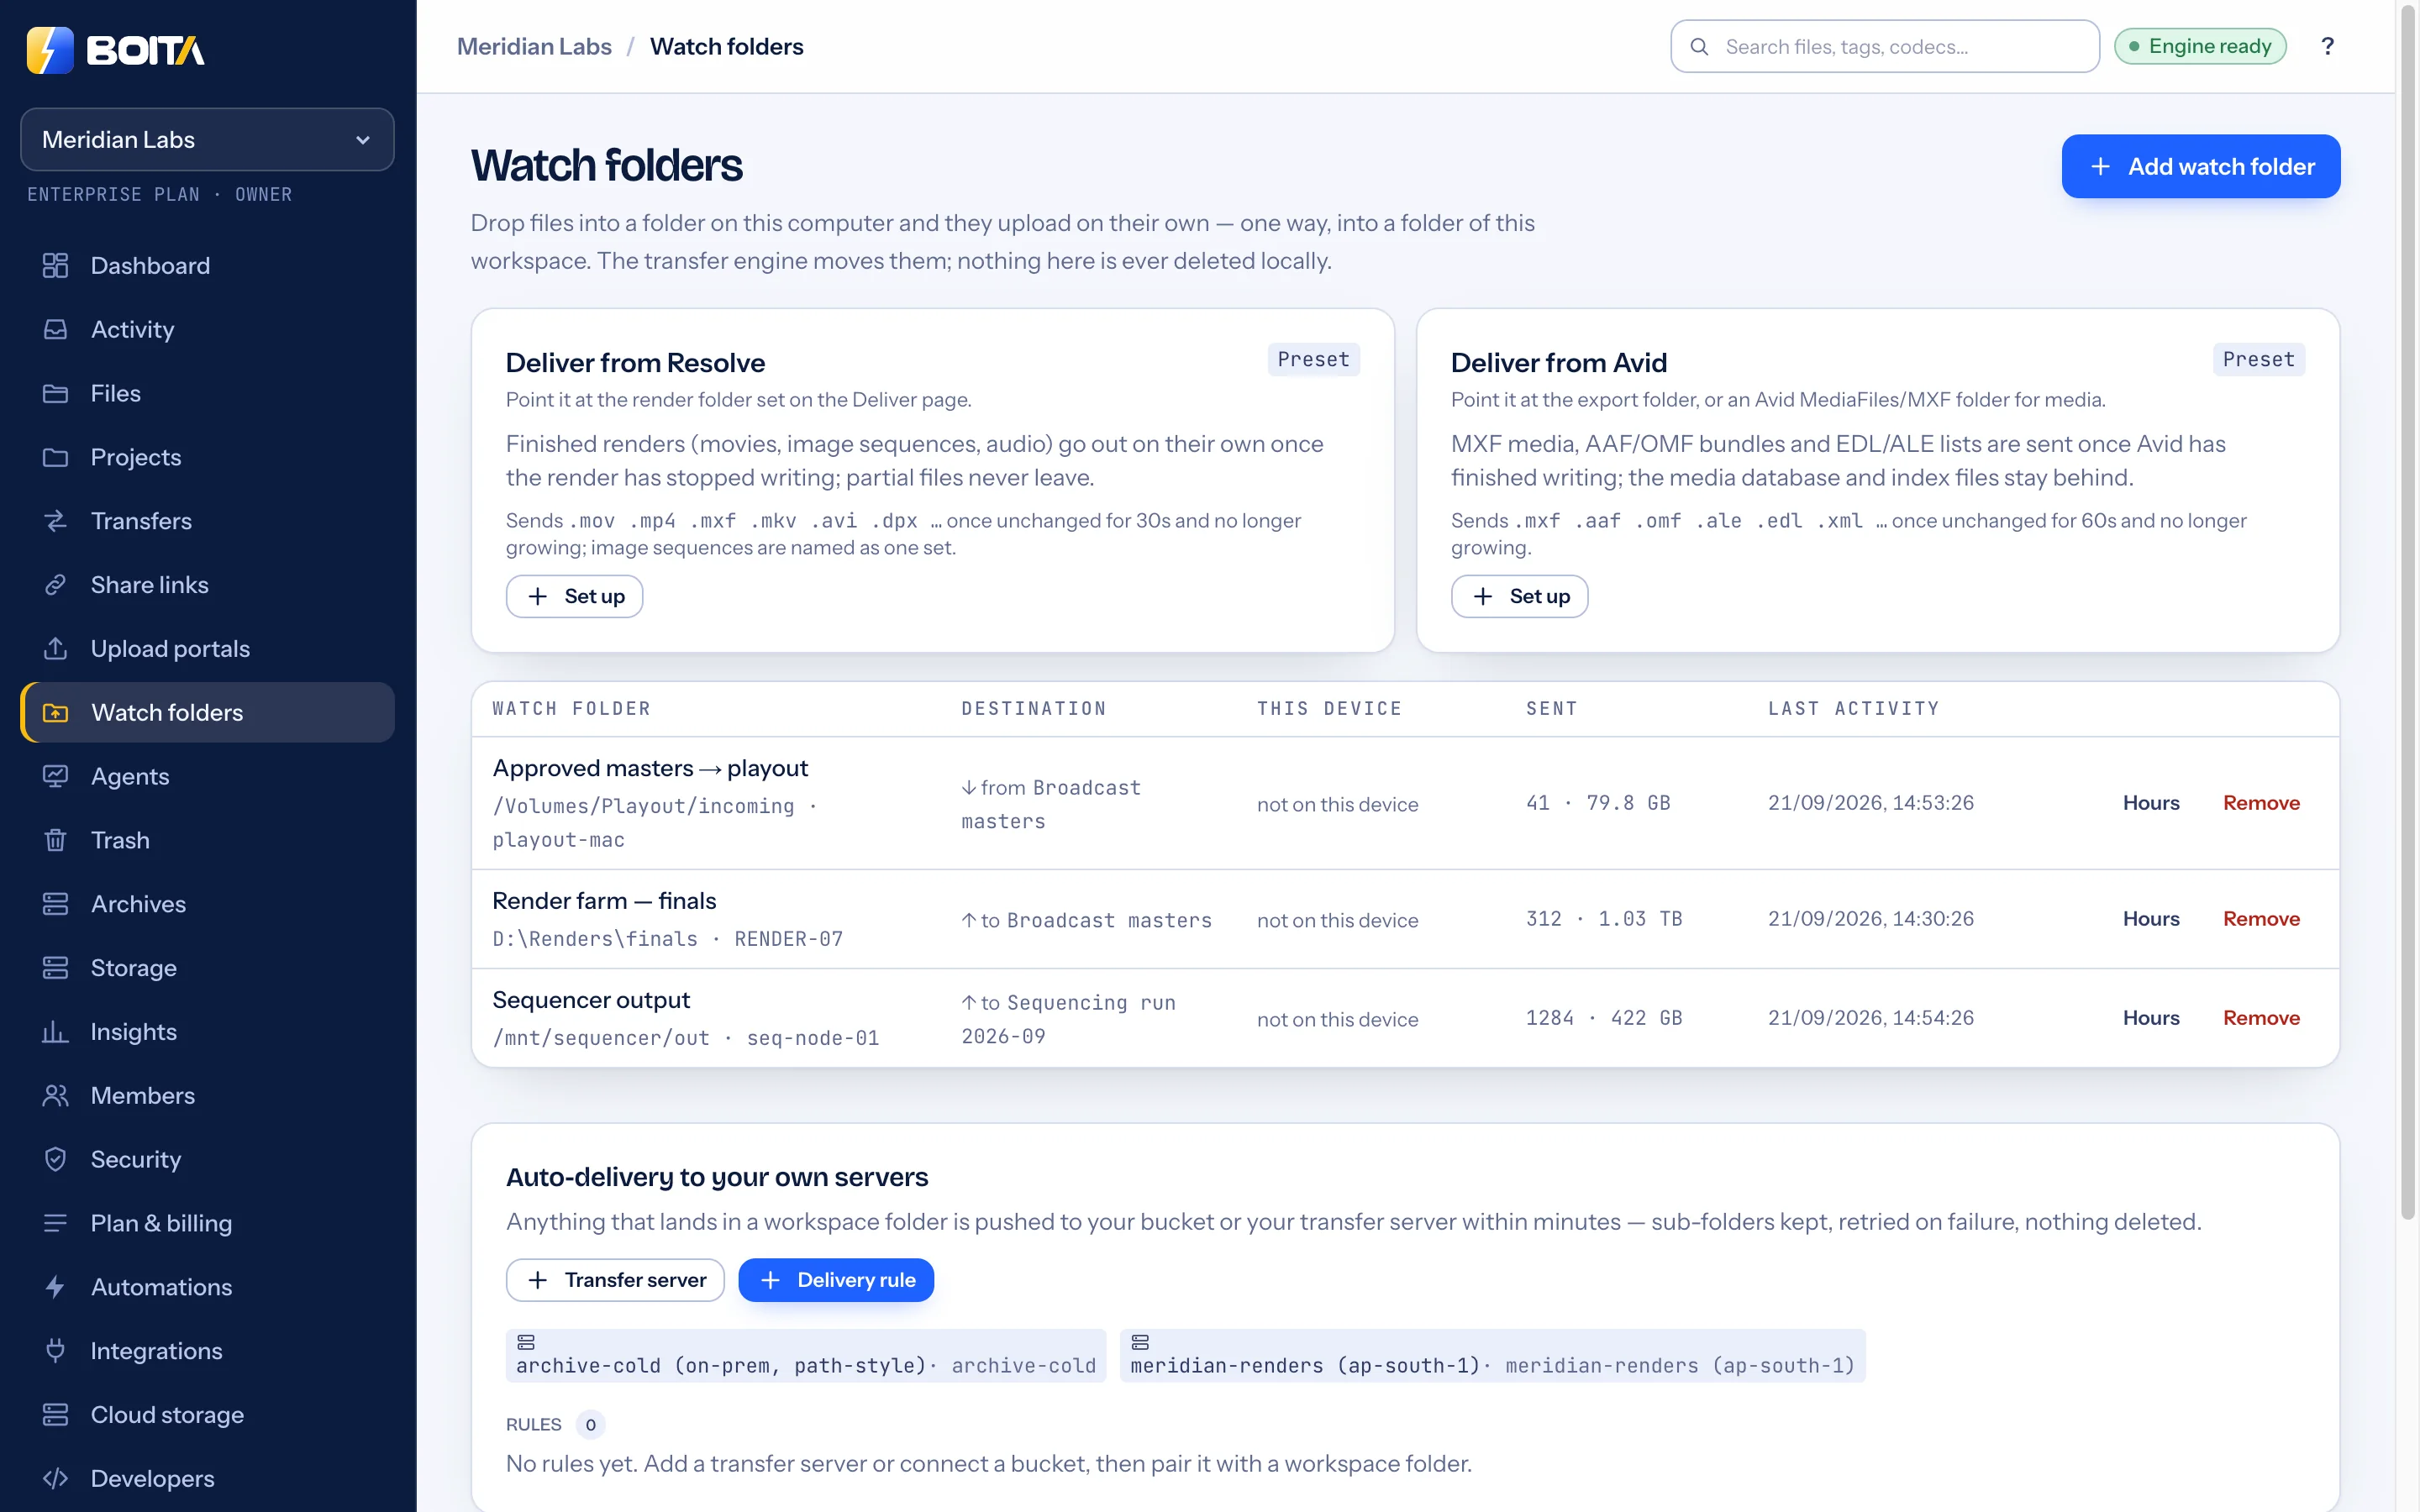This screenshot has height=1512, width=2420.
Task: Set up the Deliver from Resolve preset
Action: [574, 596]
